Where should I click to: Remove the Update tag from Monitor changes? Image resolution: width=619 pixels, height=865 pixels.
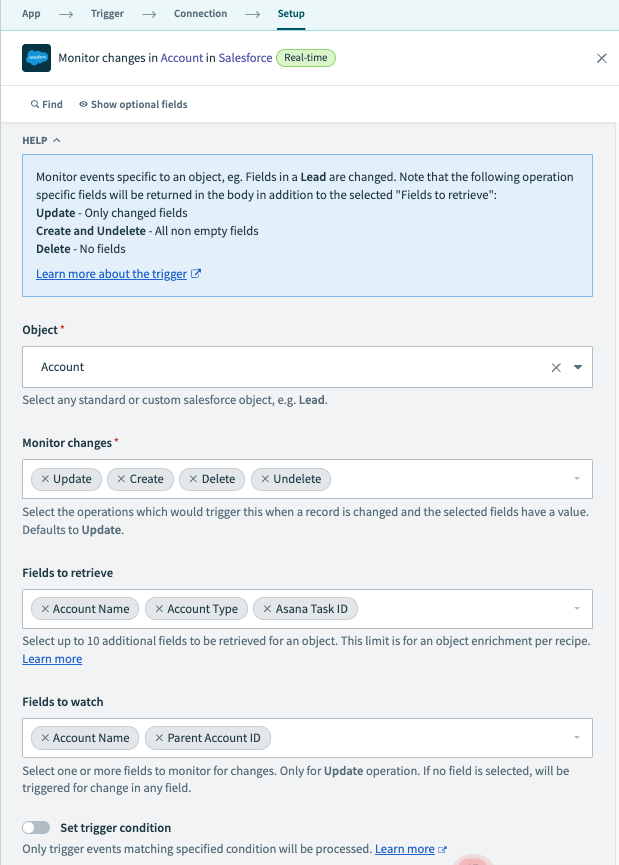[x=45, y=479]
